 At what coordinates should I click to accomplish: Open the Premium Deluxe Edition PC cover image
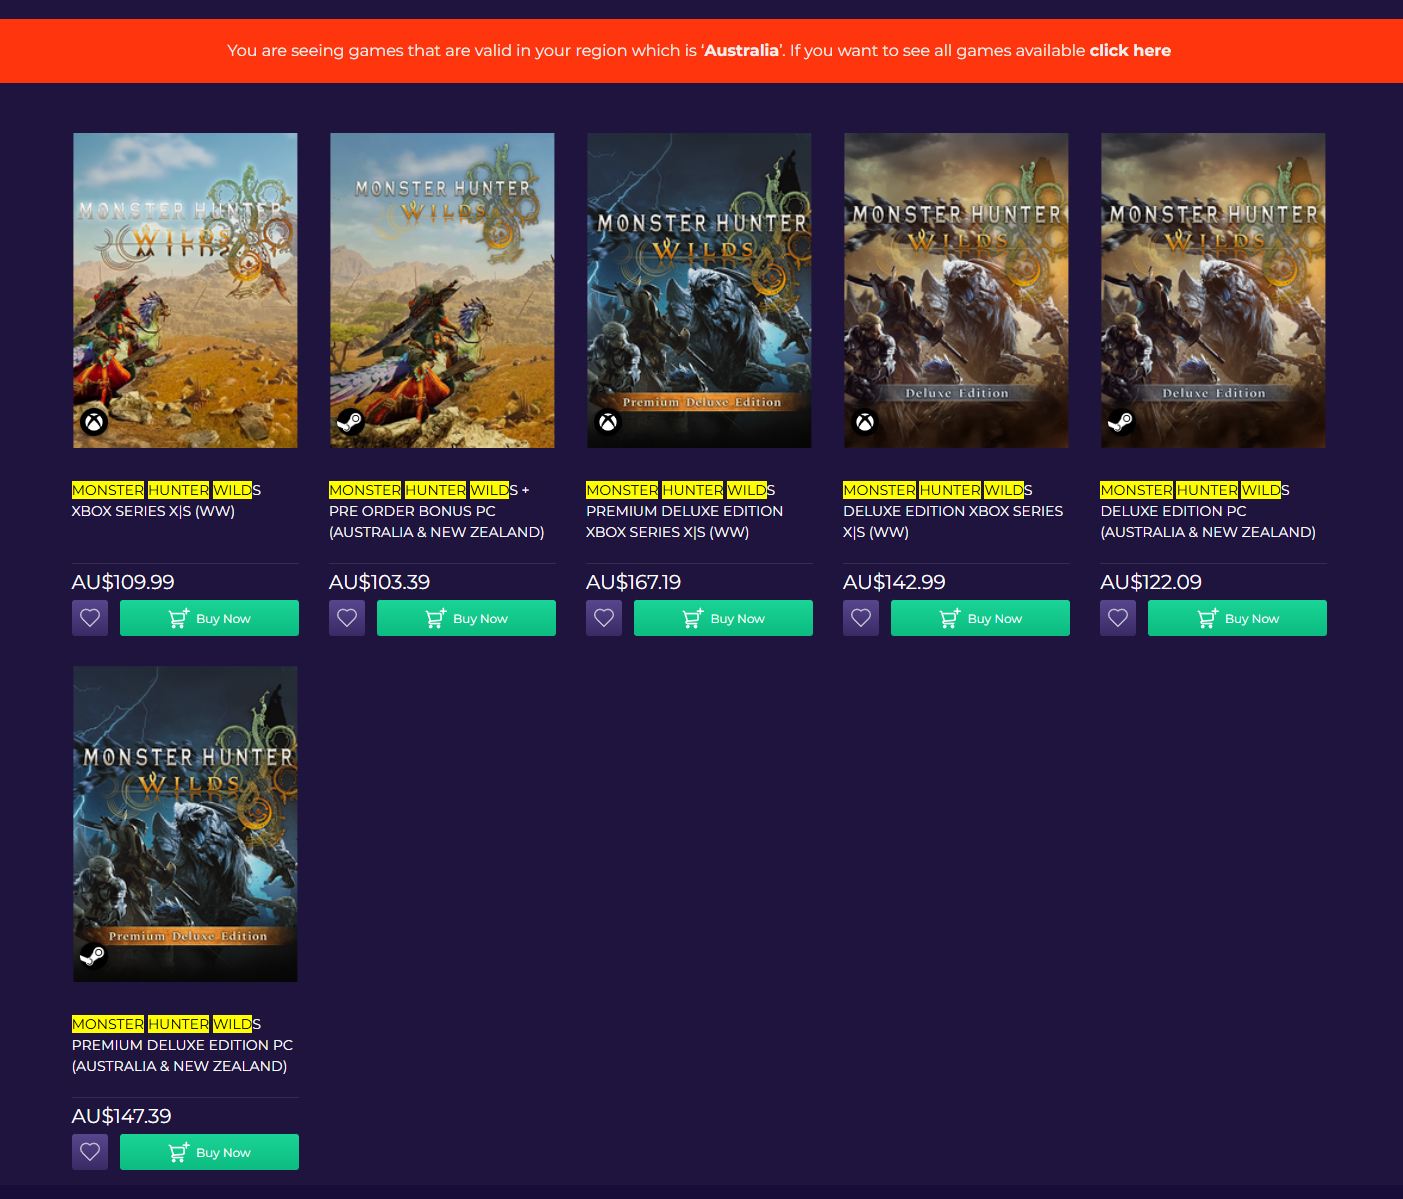click(185, 824)
